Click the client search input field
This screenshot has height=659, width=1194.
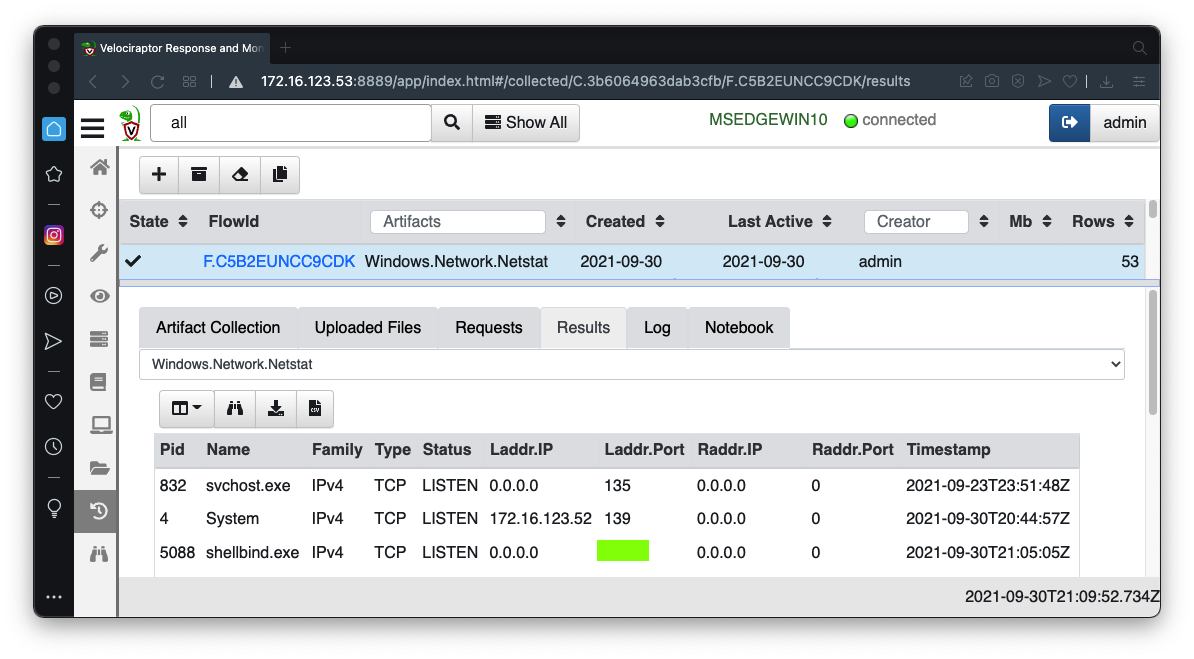tap(291, 123)
